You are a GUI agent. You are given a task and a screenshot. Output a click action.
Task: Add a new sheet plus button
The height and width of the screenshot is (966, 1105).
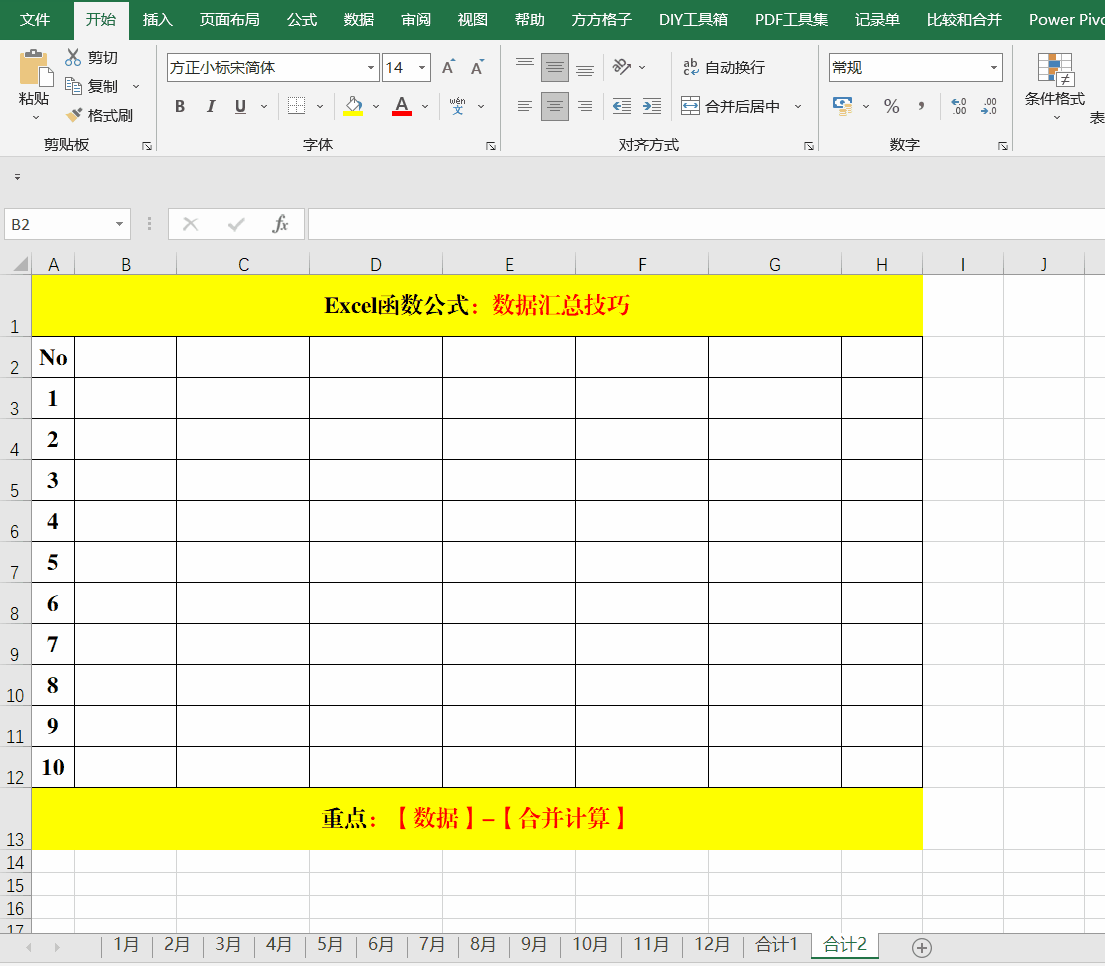tap(922, 947)
